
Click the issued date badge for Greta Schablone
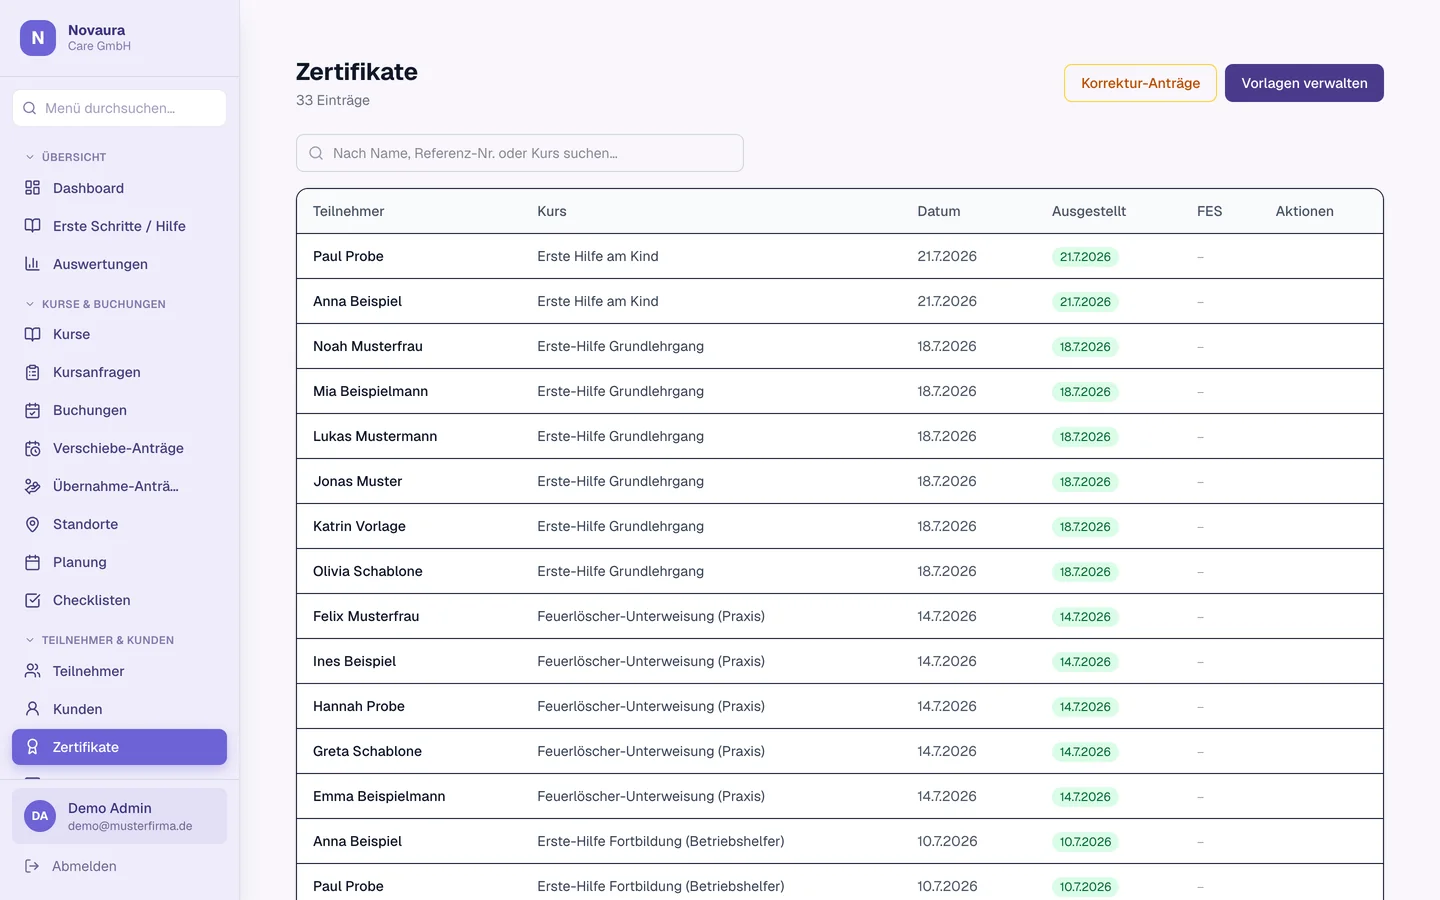(x=1085, y=752)
